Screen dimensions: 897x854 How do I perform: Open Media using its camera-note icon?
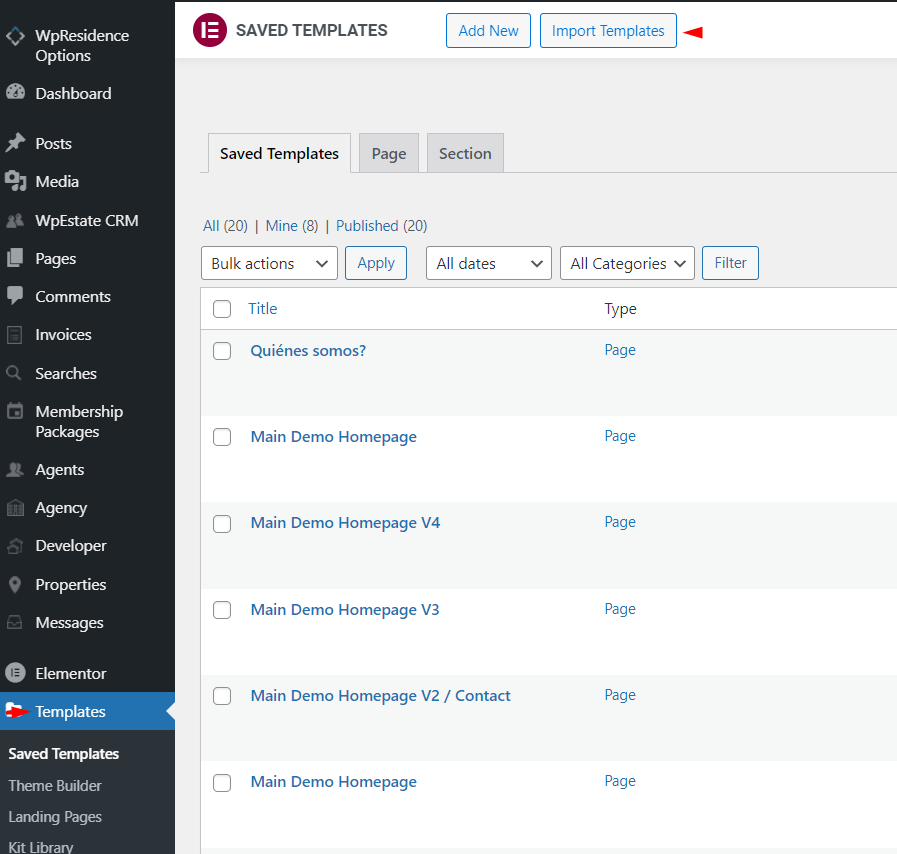pos(15,181)
